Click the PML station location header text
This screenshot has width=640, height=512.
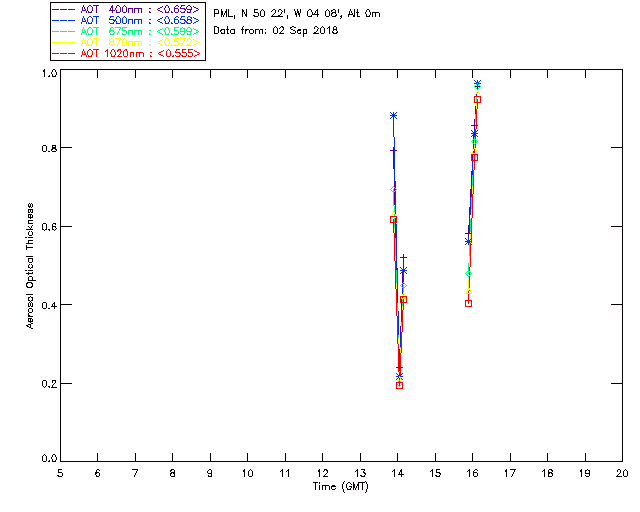pyautogui.click(x=297, y=14)
